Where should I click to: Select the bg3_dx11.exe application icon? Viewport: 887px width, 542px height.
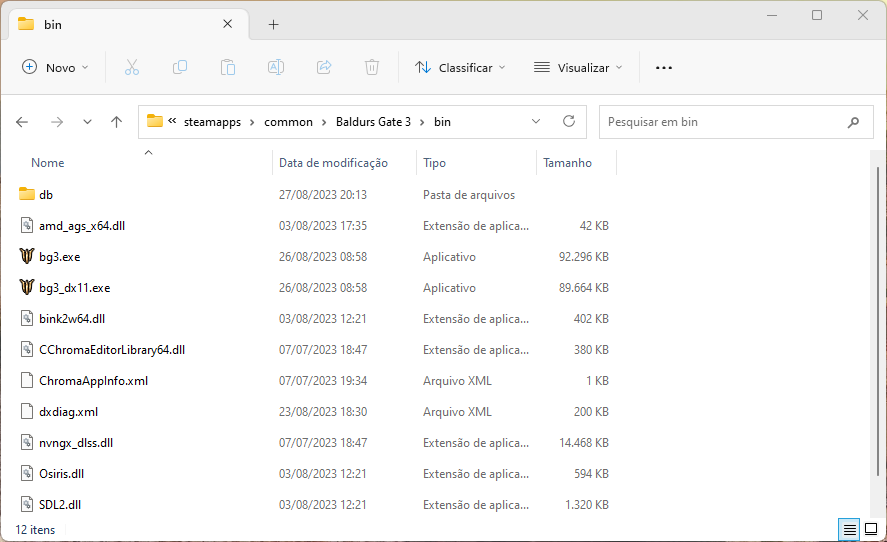[x=27, y=287]
